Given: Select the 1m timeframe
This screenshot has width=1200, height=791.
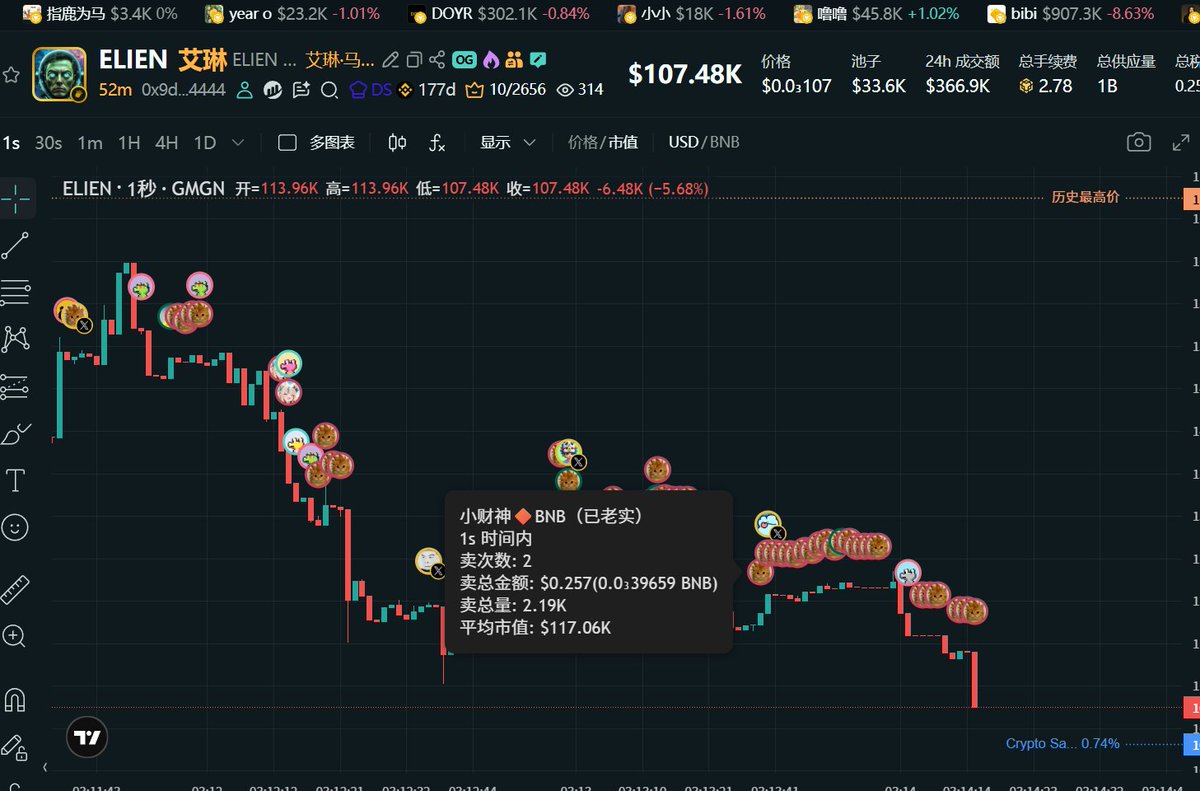Looking at the screenshot, I should (90, 143).
